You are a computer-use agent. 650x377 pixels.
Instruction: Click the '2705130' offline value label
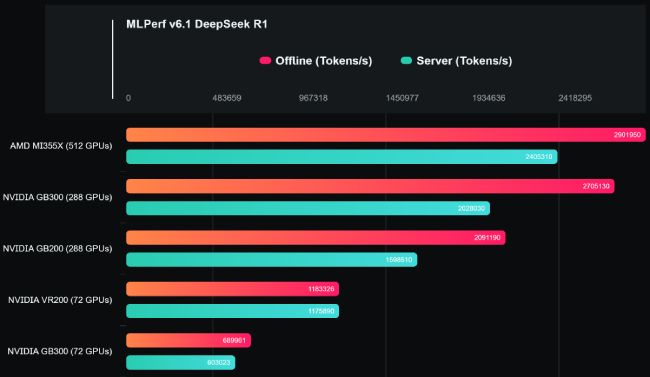(596, 186)
